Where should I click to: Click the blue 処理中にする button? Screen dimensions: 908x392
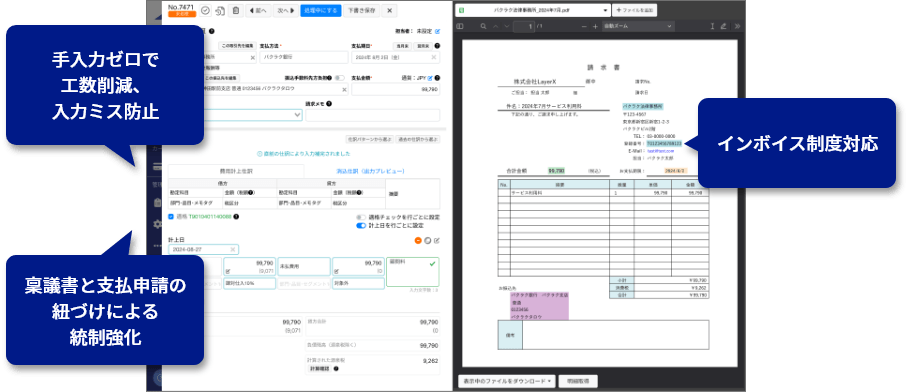click(320, 10)
